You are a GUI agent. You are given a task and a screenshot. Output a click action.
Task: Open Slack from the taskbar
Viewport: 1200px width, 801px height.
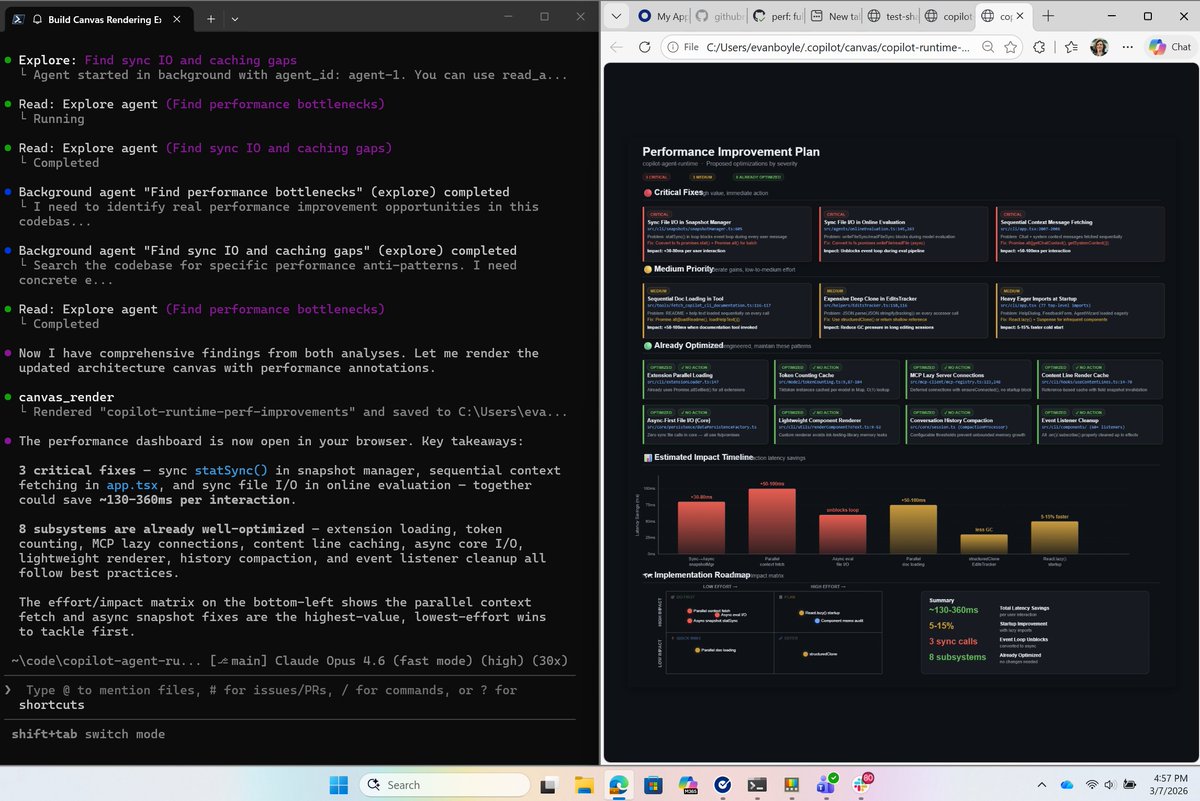coord(863,784)
